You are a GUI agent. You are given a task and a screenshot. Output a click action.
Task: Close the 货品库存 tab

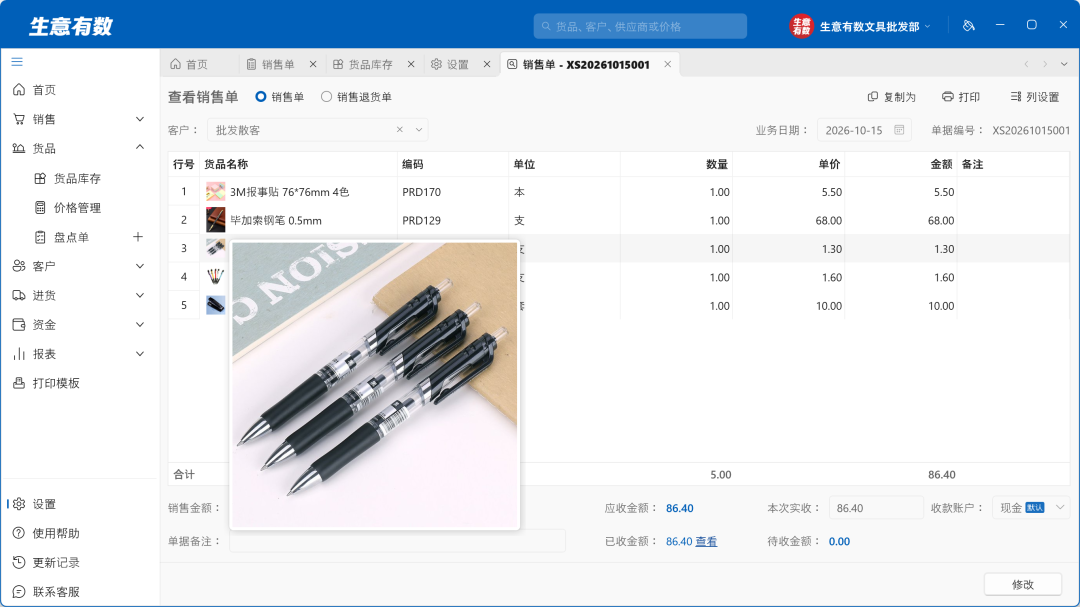point(411,64)
